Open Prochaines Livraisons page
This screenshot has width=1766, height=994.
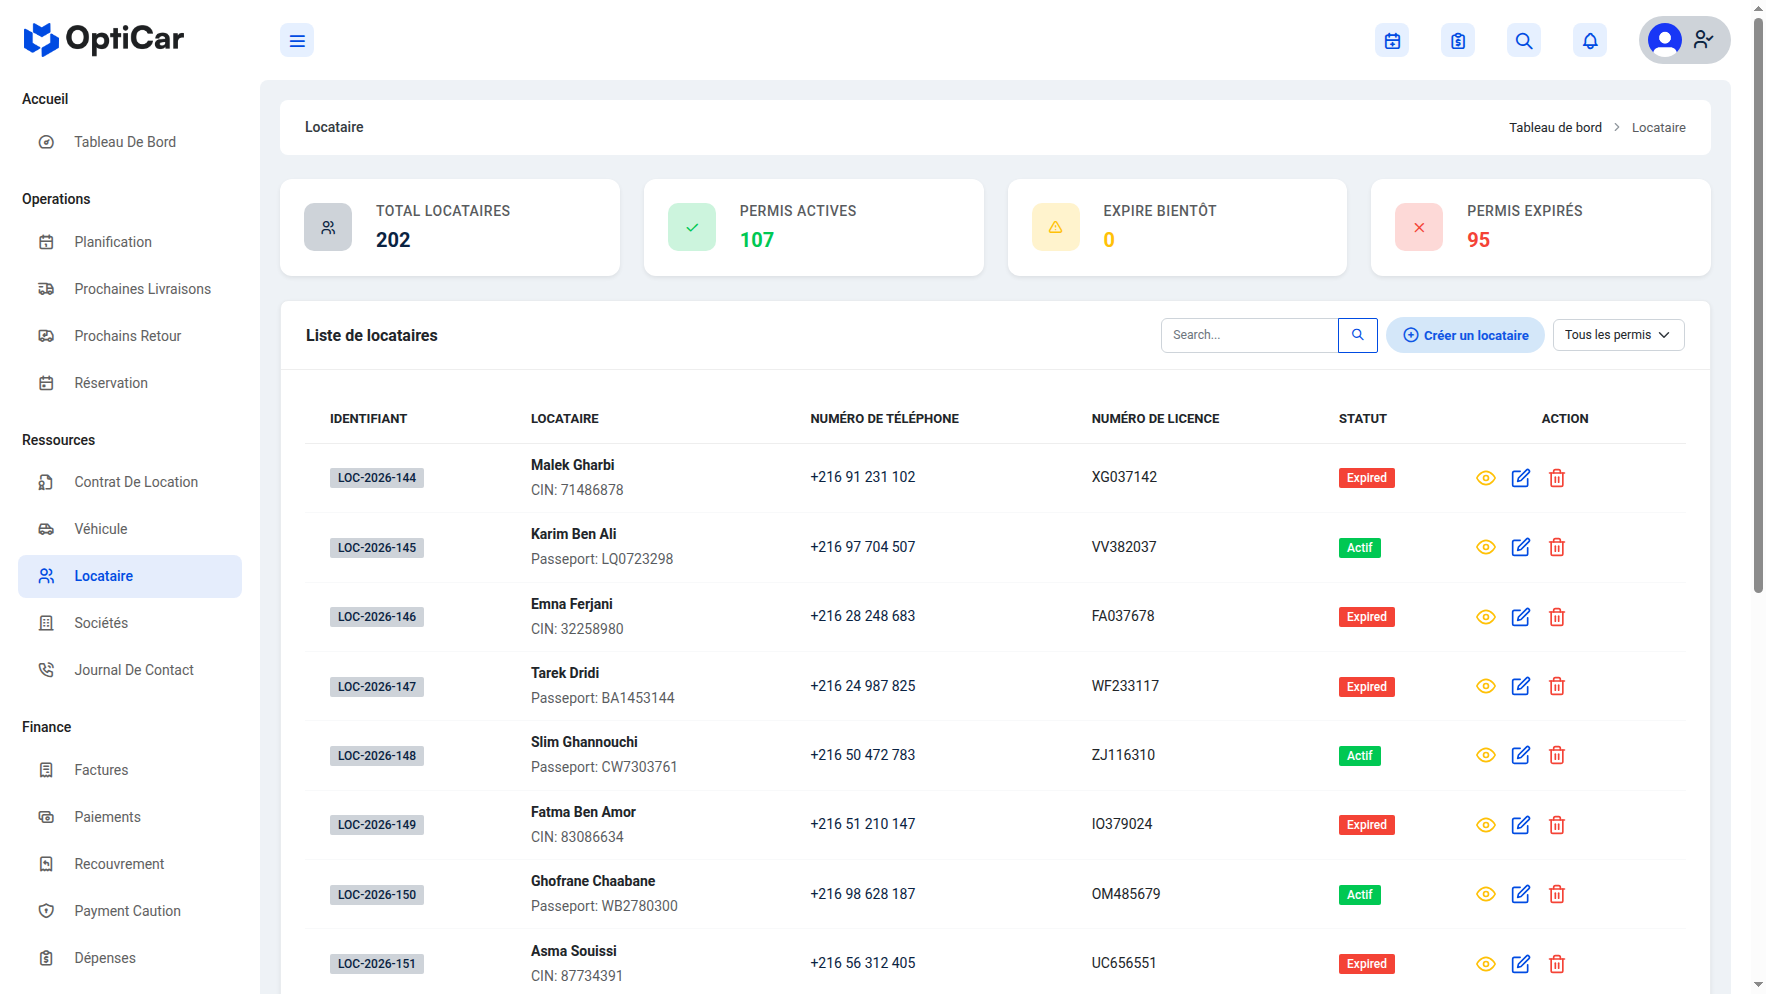[130, 289]
